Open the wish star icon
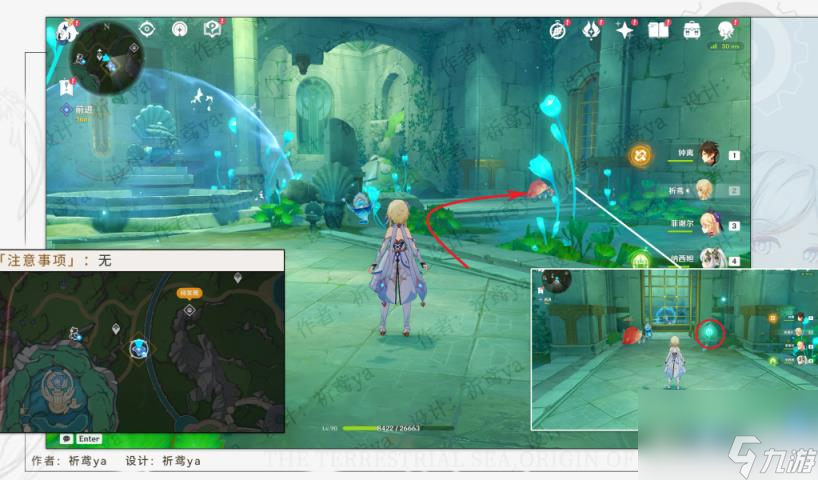 click(x=624, y=30)
